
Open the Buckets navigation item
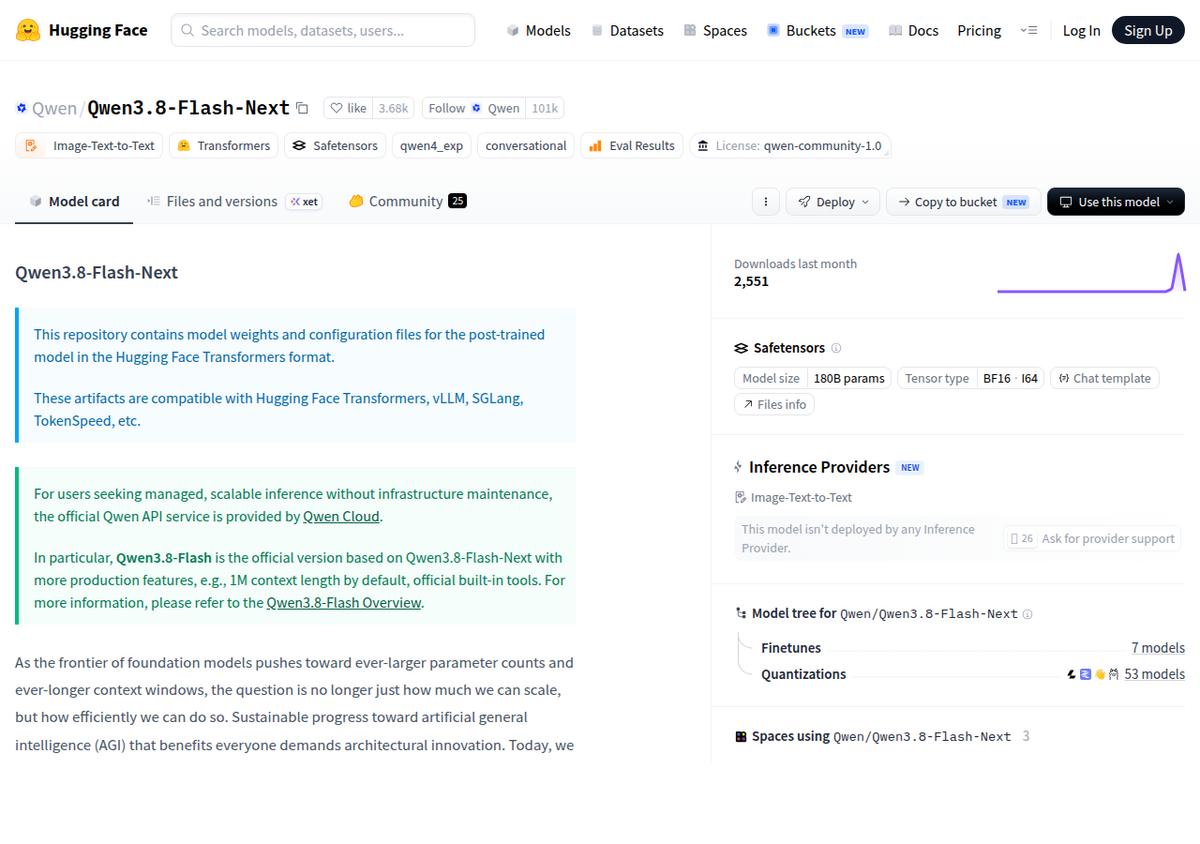point(817,31)
